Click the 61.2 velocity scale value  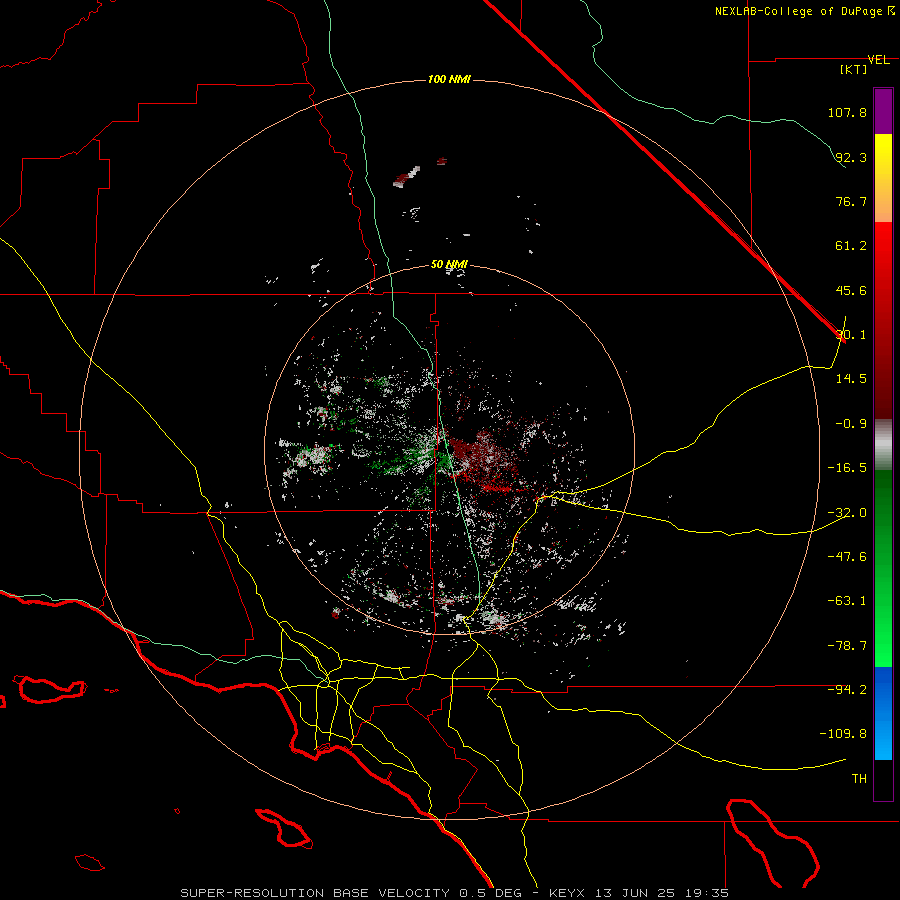[851, 246]
